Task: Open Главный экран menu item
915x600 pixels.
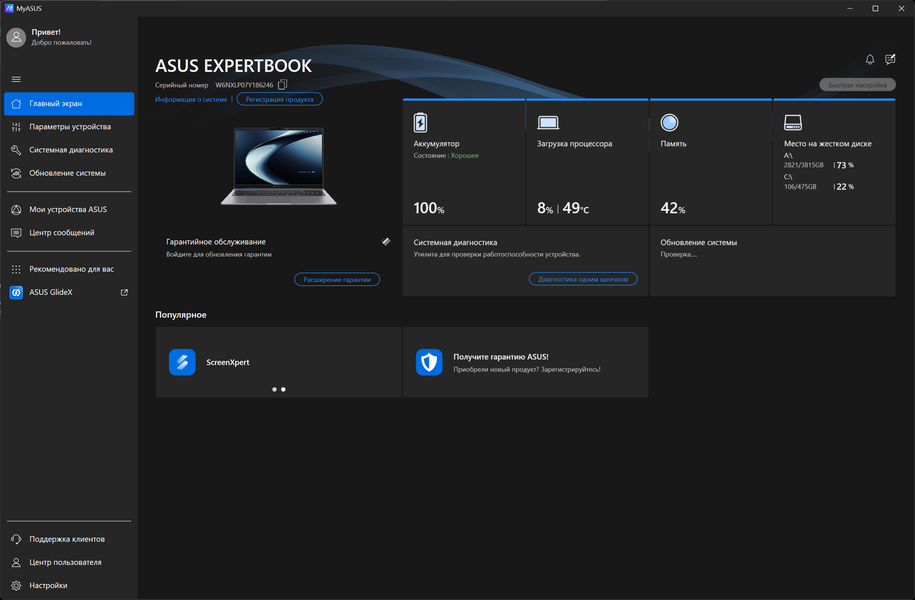Action: 69,103
